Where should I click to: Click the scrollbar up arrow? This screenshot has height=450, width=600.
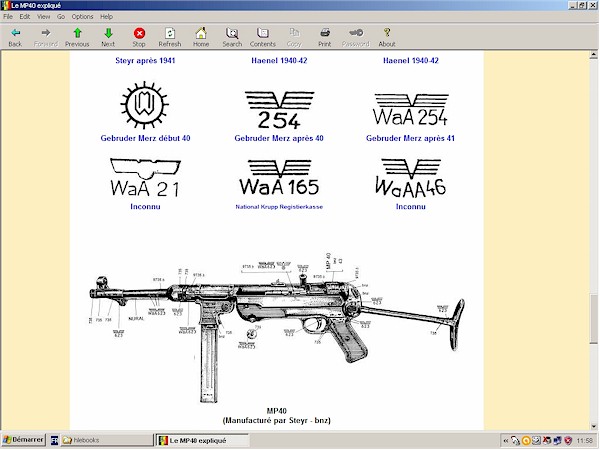[593, 55]
